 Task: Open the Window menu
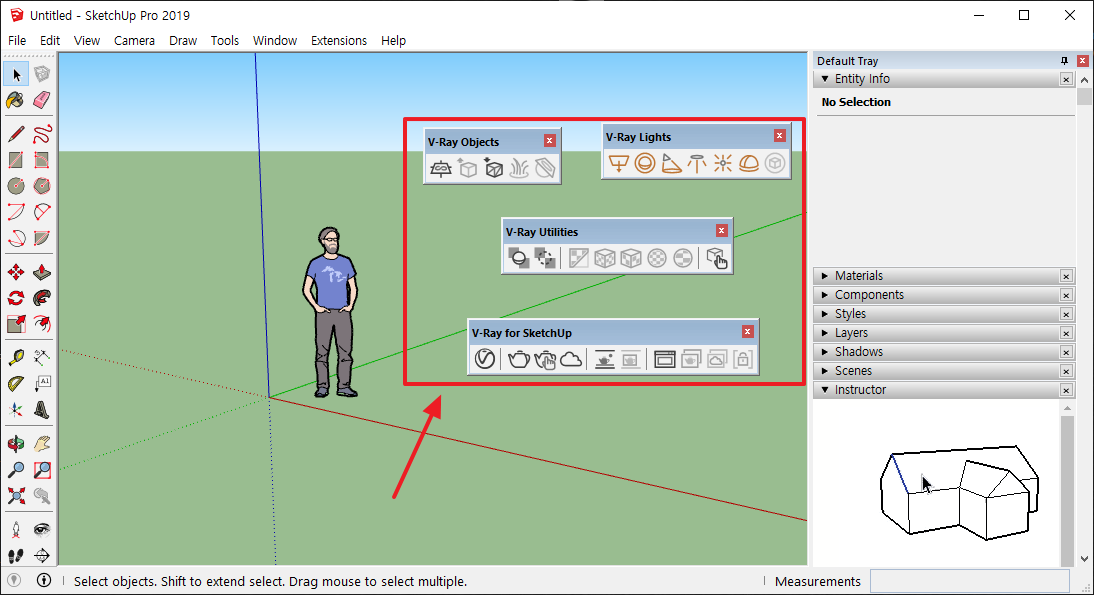pos(275,40)
